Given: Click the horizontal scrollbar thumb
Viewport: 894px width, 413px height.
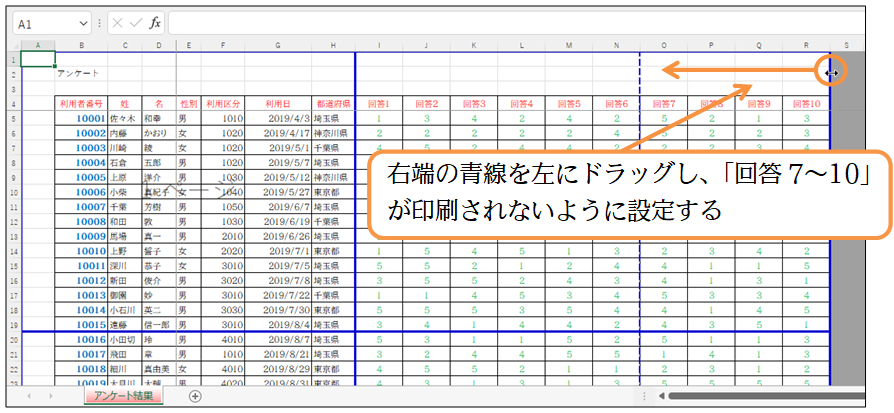Looking at the screenshot, I should pyautogui.click(x=767, y=396).
